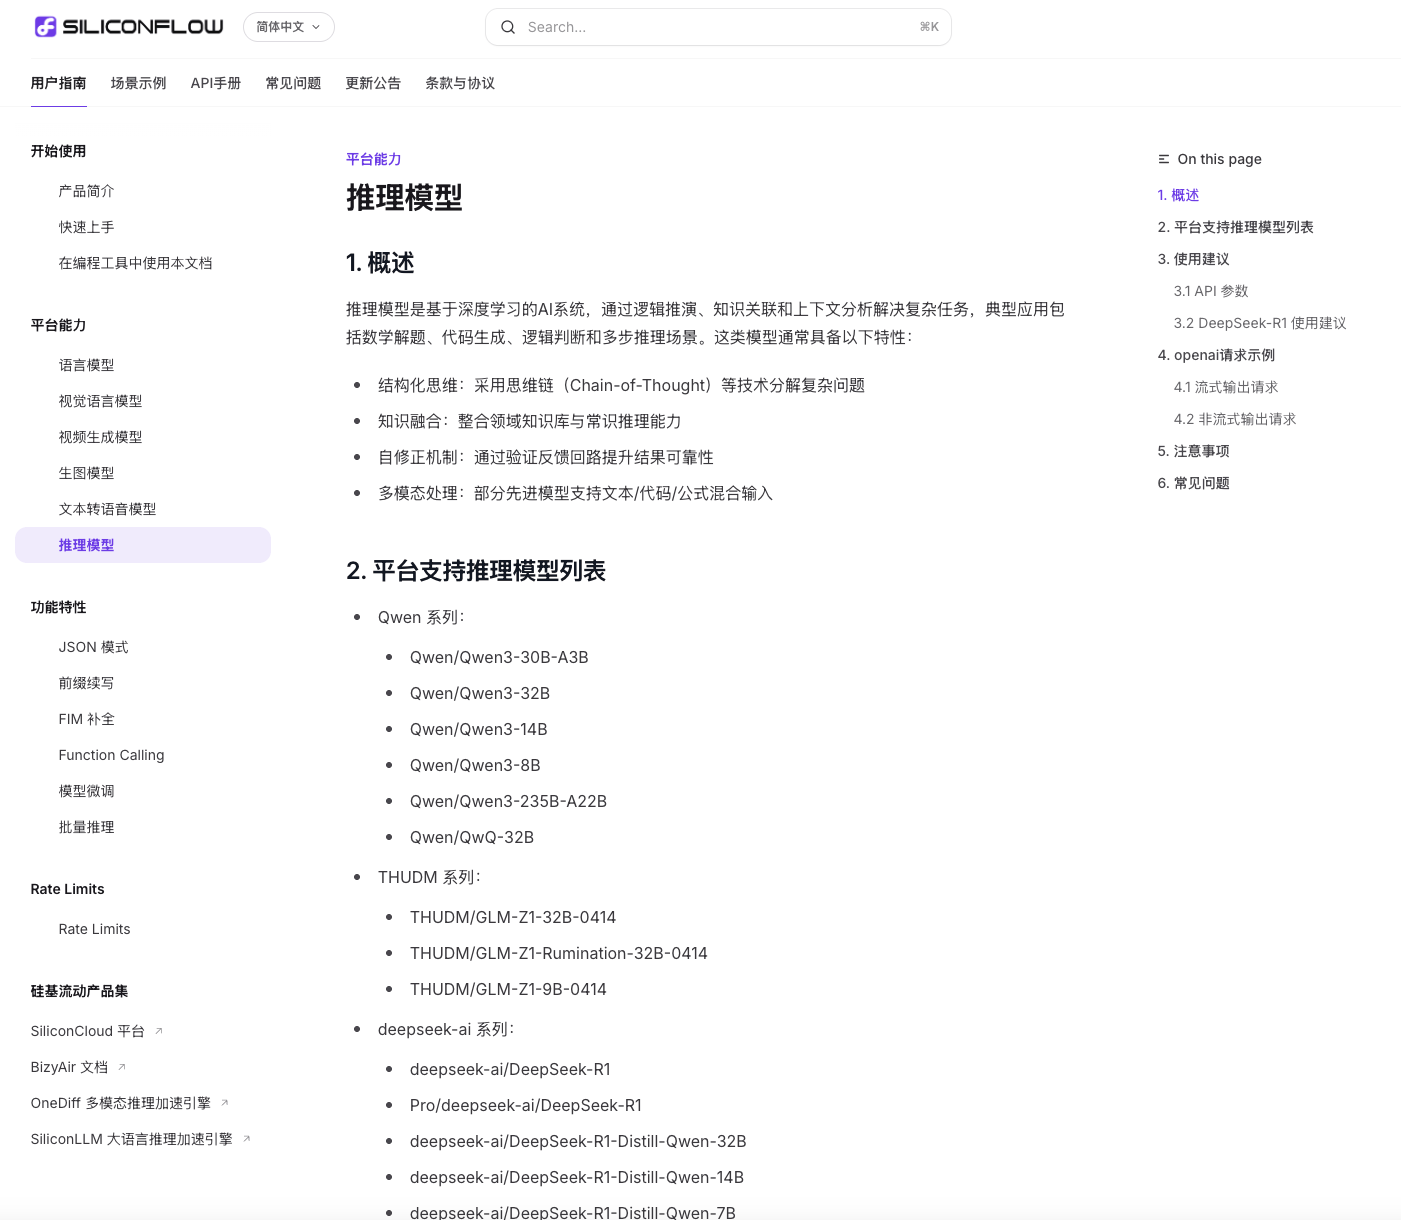
Task: Switch to the 场景示例 tab
Action: pos(138,83)
